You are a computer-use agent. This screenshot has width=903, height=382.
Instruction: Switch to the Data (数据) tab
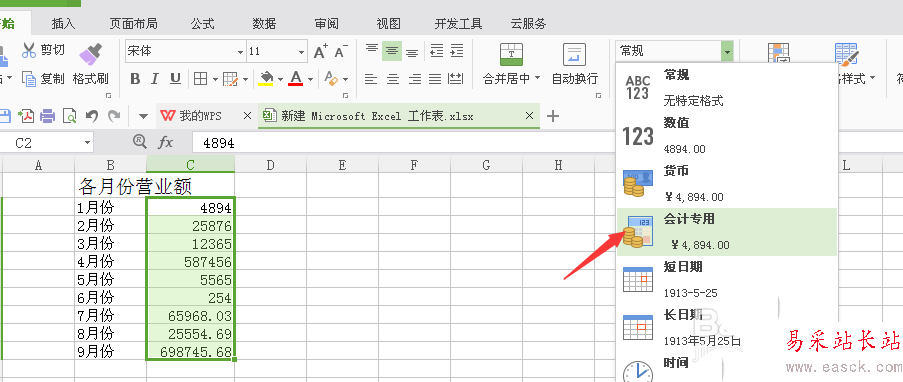264,24
